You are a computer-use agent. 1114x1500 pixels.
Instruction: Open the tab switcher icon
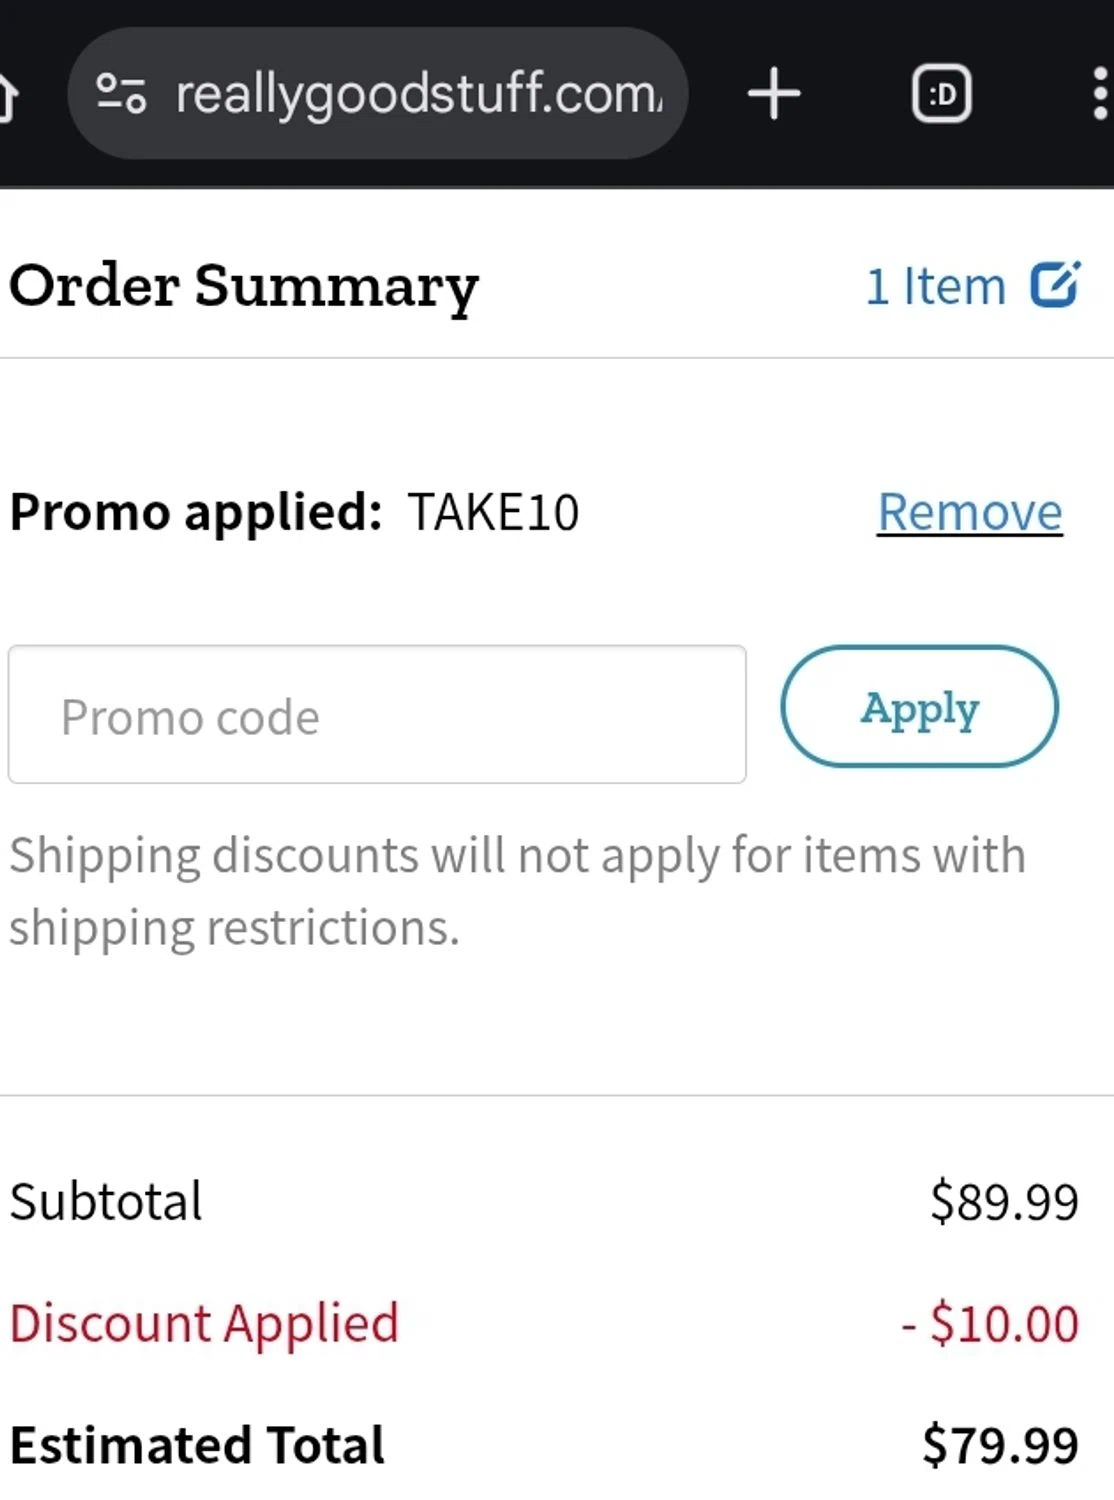tap(941, 94)
